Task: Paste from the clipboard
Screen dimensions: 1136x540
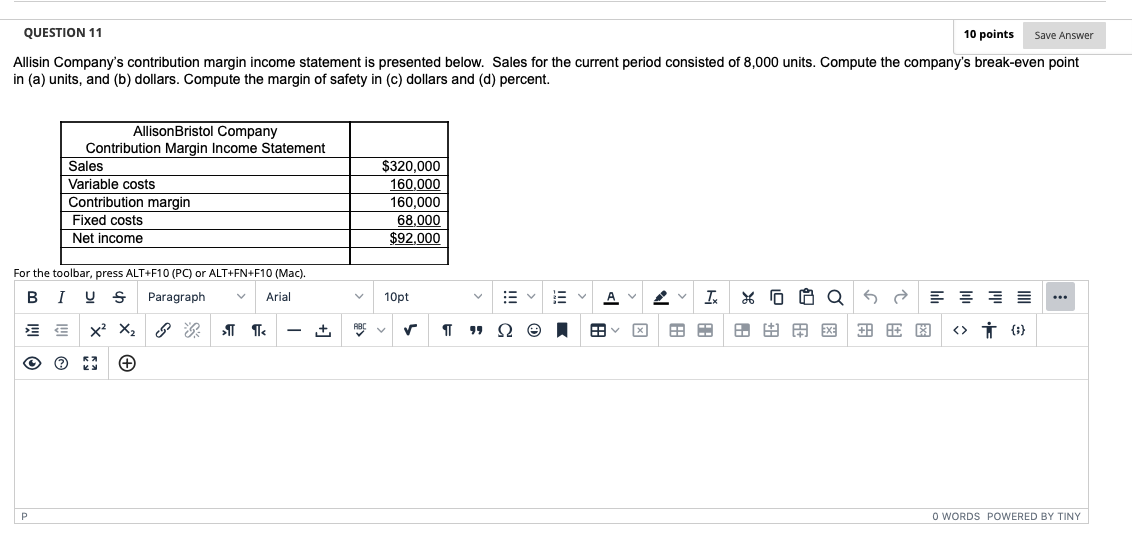Action: pos(806,297)
